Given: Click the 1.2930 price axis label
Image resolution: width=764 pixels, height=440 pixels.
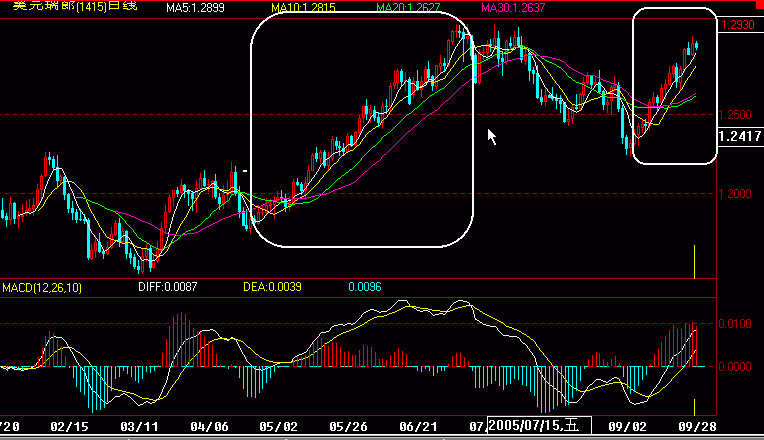Looking at the screenshot, I should (738, 25).
